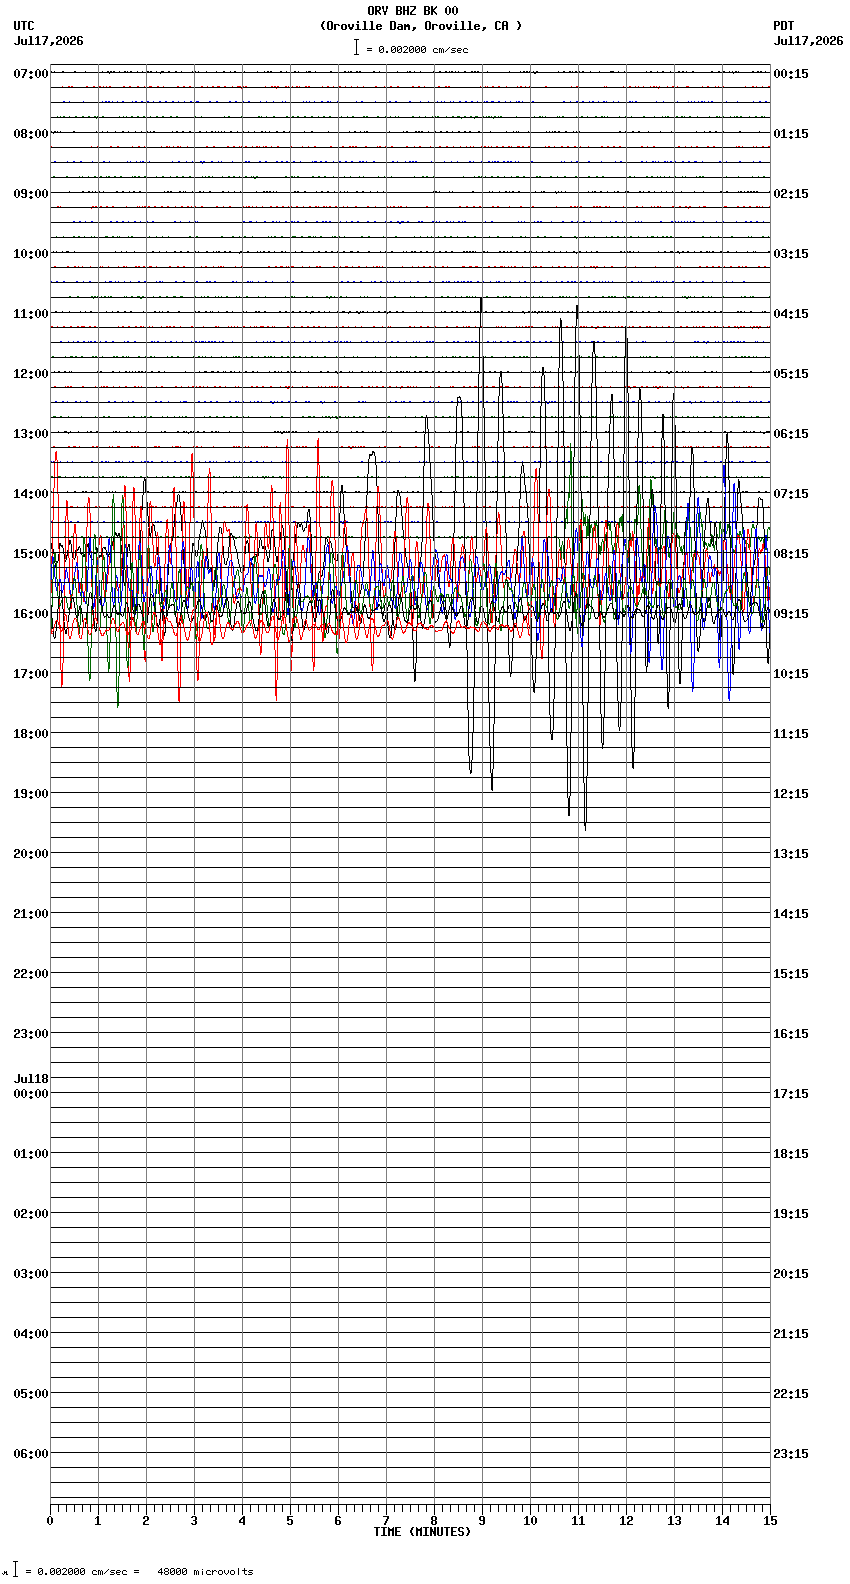Click the '19:00' UTC time label
This screenshot has width=850, height=1584.
pos(31,794)
